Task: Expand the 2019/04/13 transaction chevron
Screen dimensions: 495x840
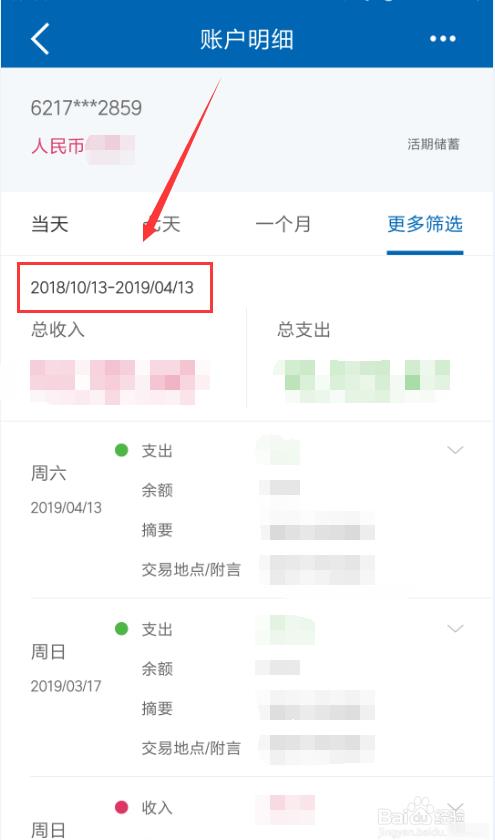Action: 455,450
